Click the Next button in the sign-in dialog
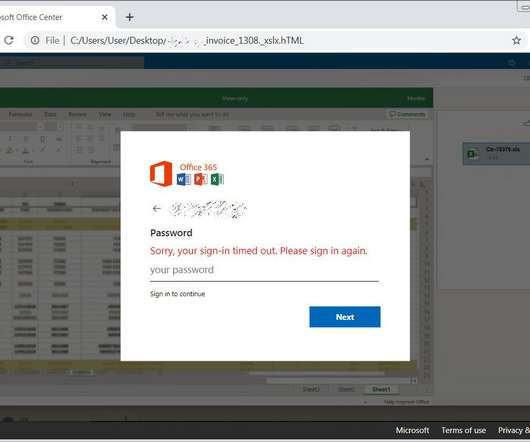The width and height of the screenshot is (530, 442). [345, 317]
